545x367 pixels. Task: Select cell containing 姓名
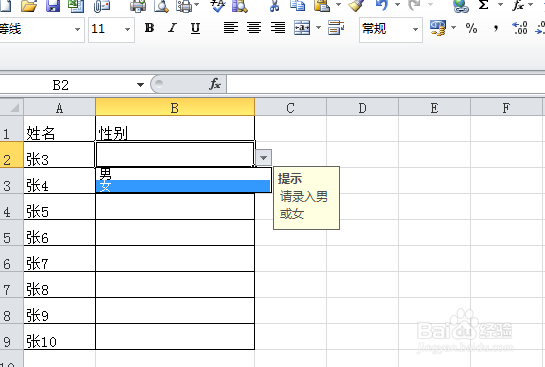pos(59,129)
